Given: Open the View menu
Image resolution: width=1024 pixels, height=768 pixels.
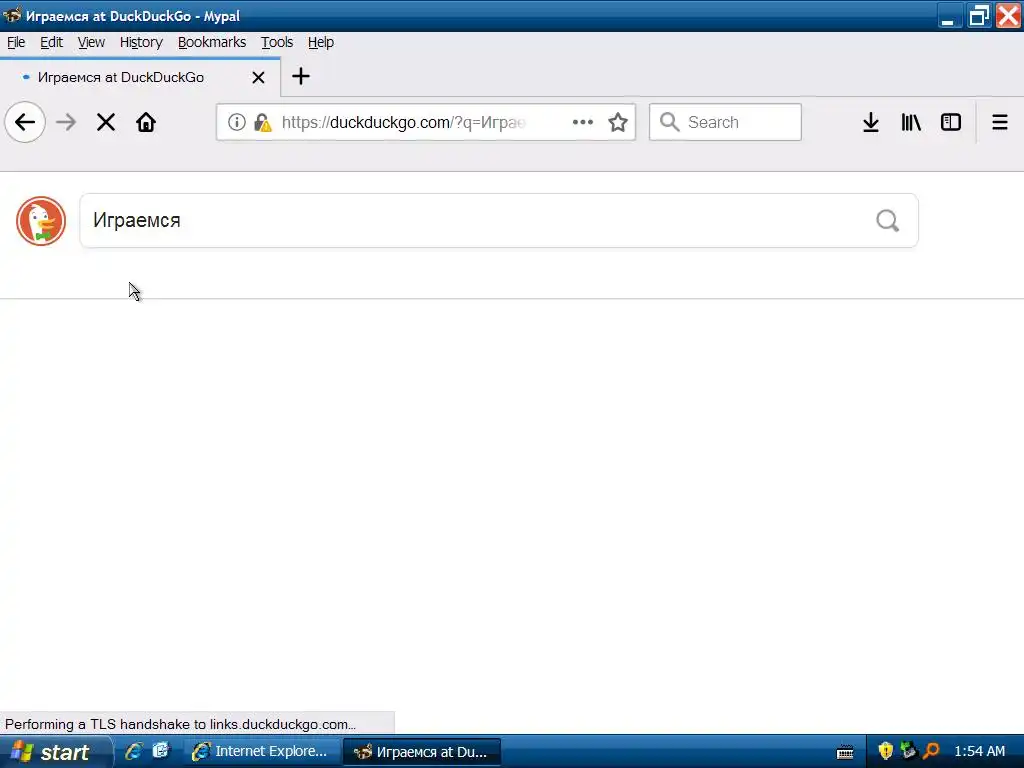Looking at the screenshot, I should [91, 42].
